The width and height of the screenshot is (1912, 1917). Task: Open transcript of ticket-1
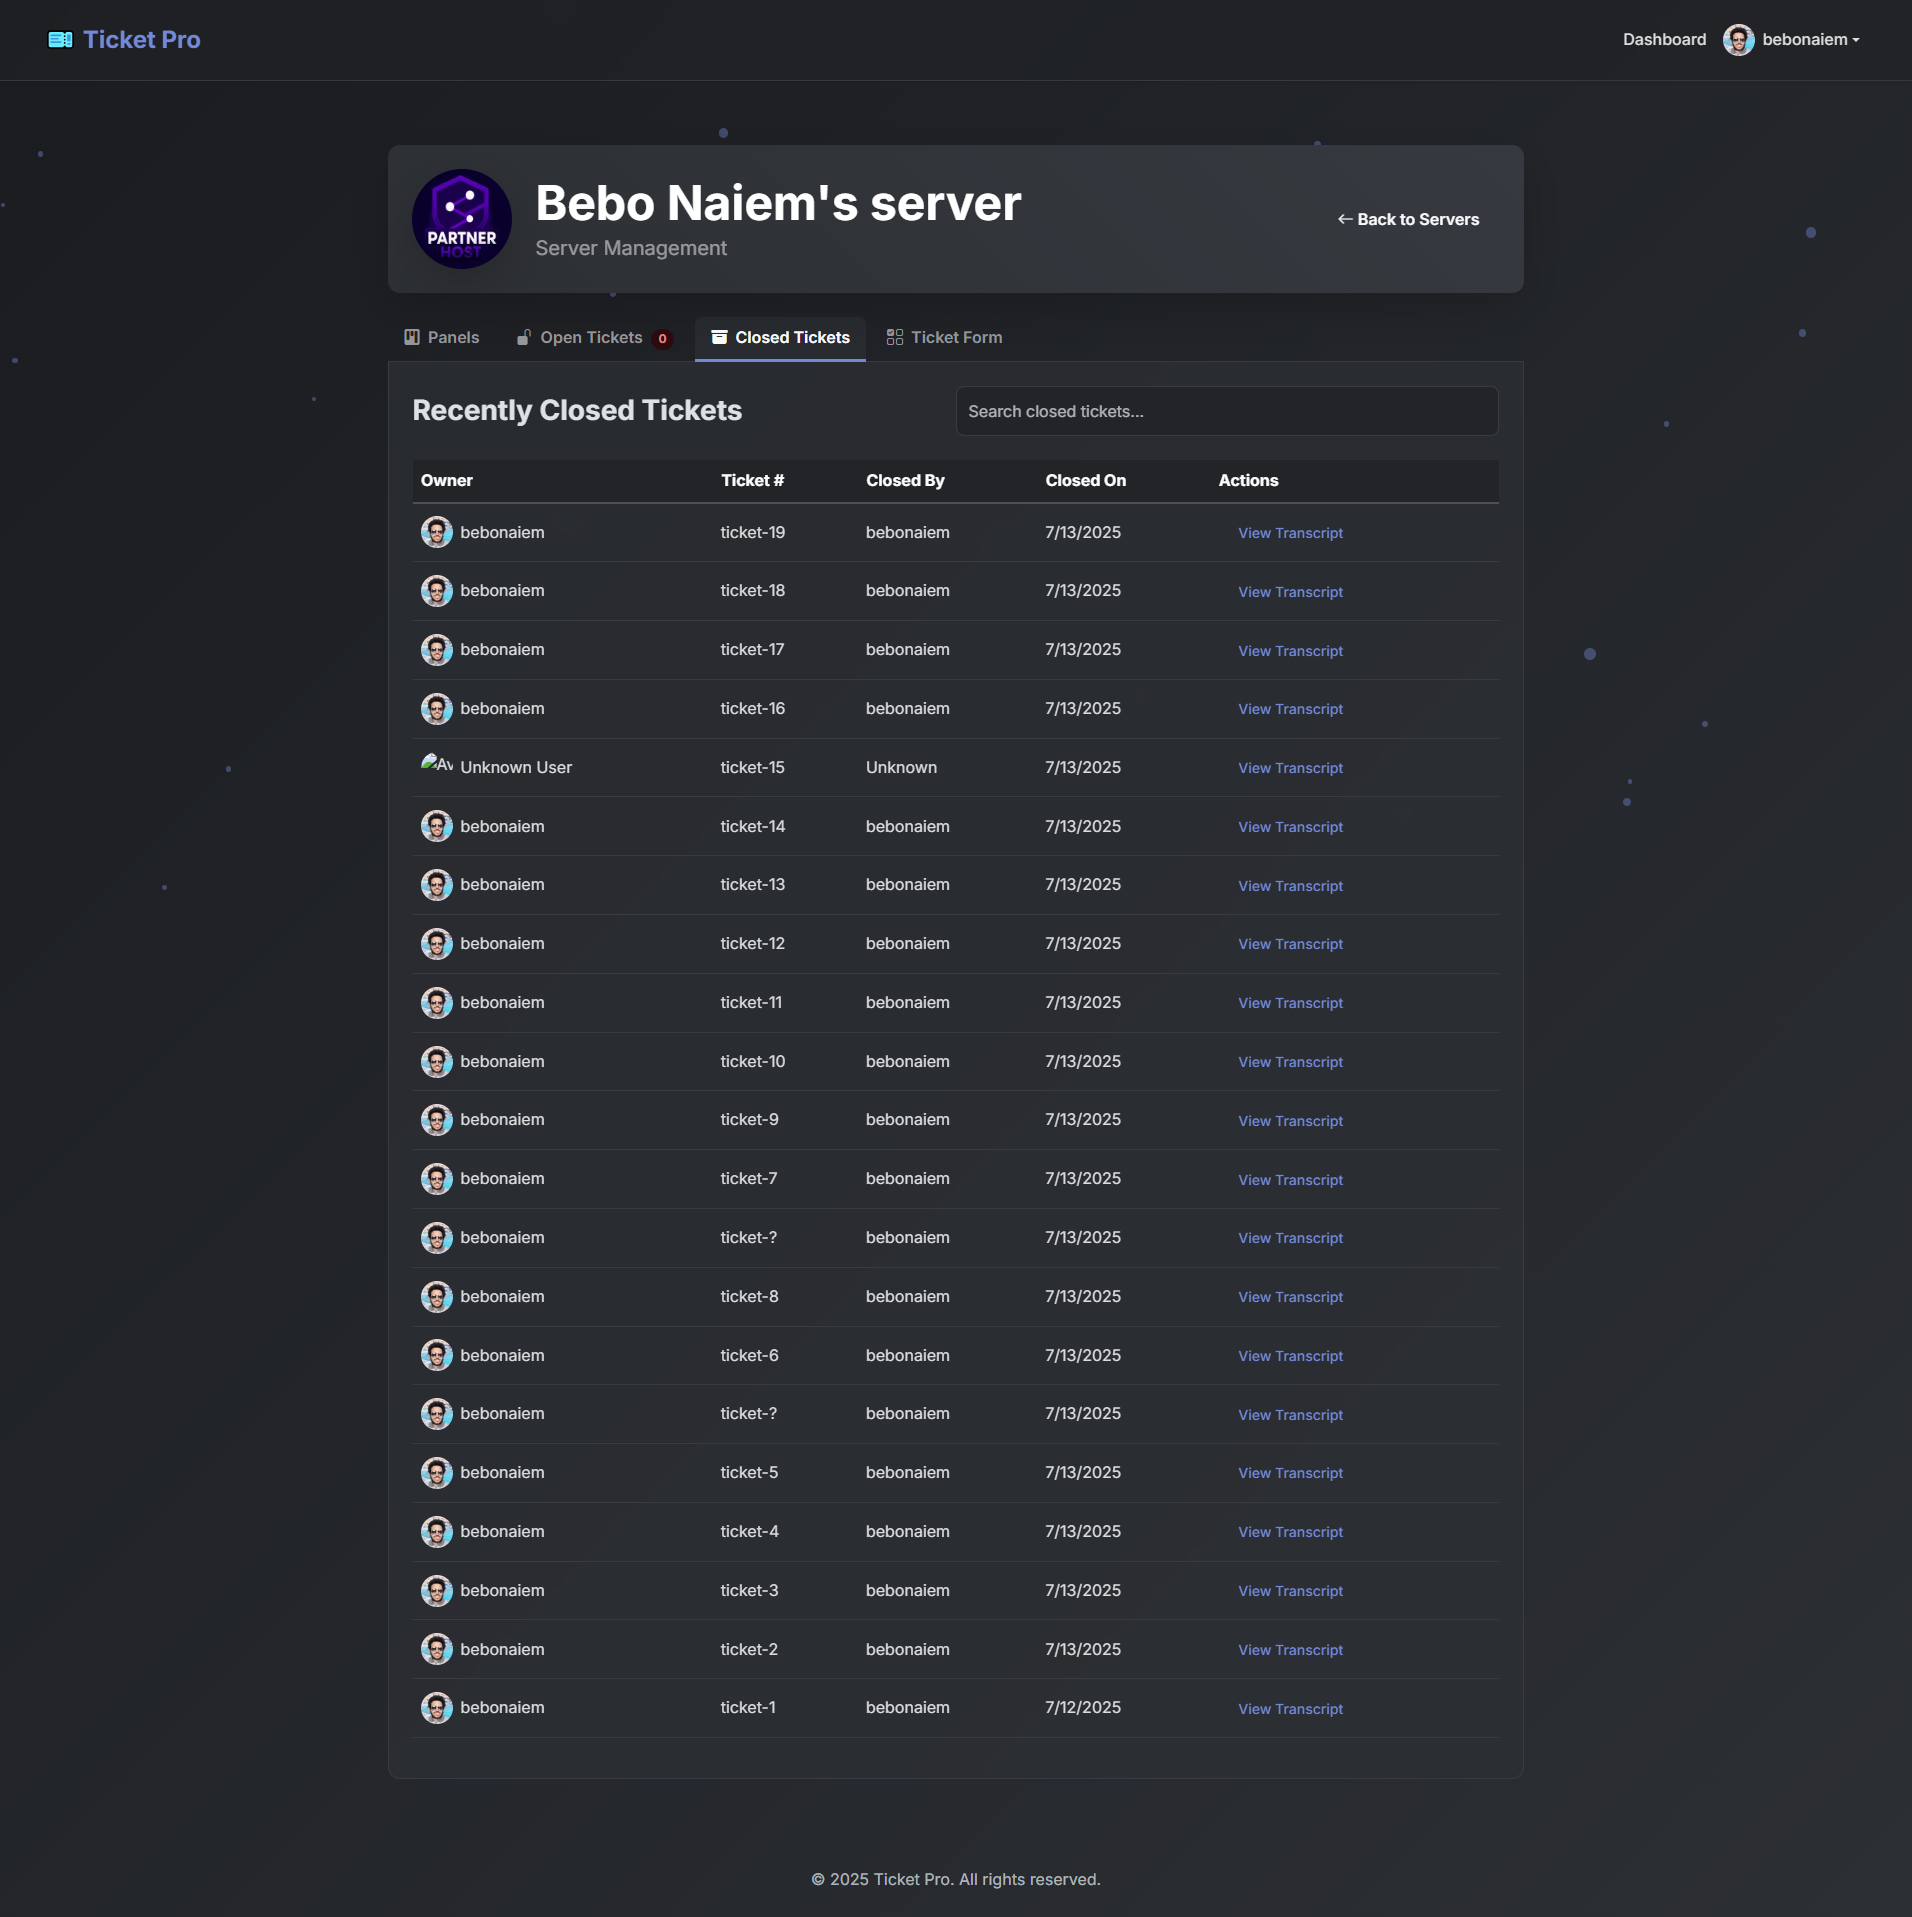point(1290,1709)
